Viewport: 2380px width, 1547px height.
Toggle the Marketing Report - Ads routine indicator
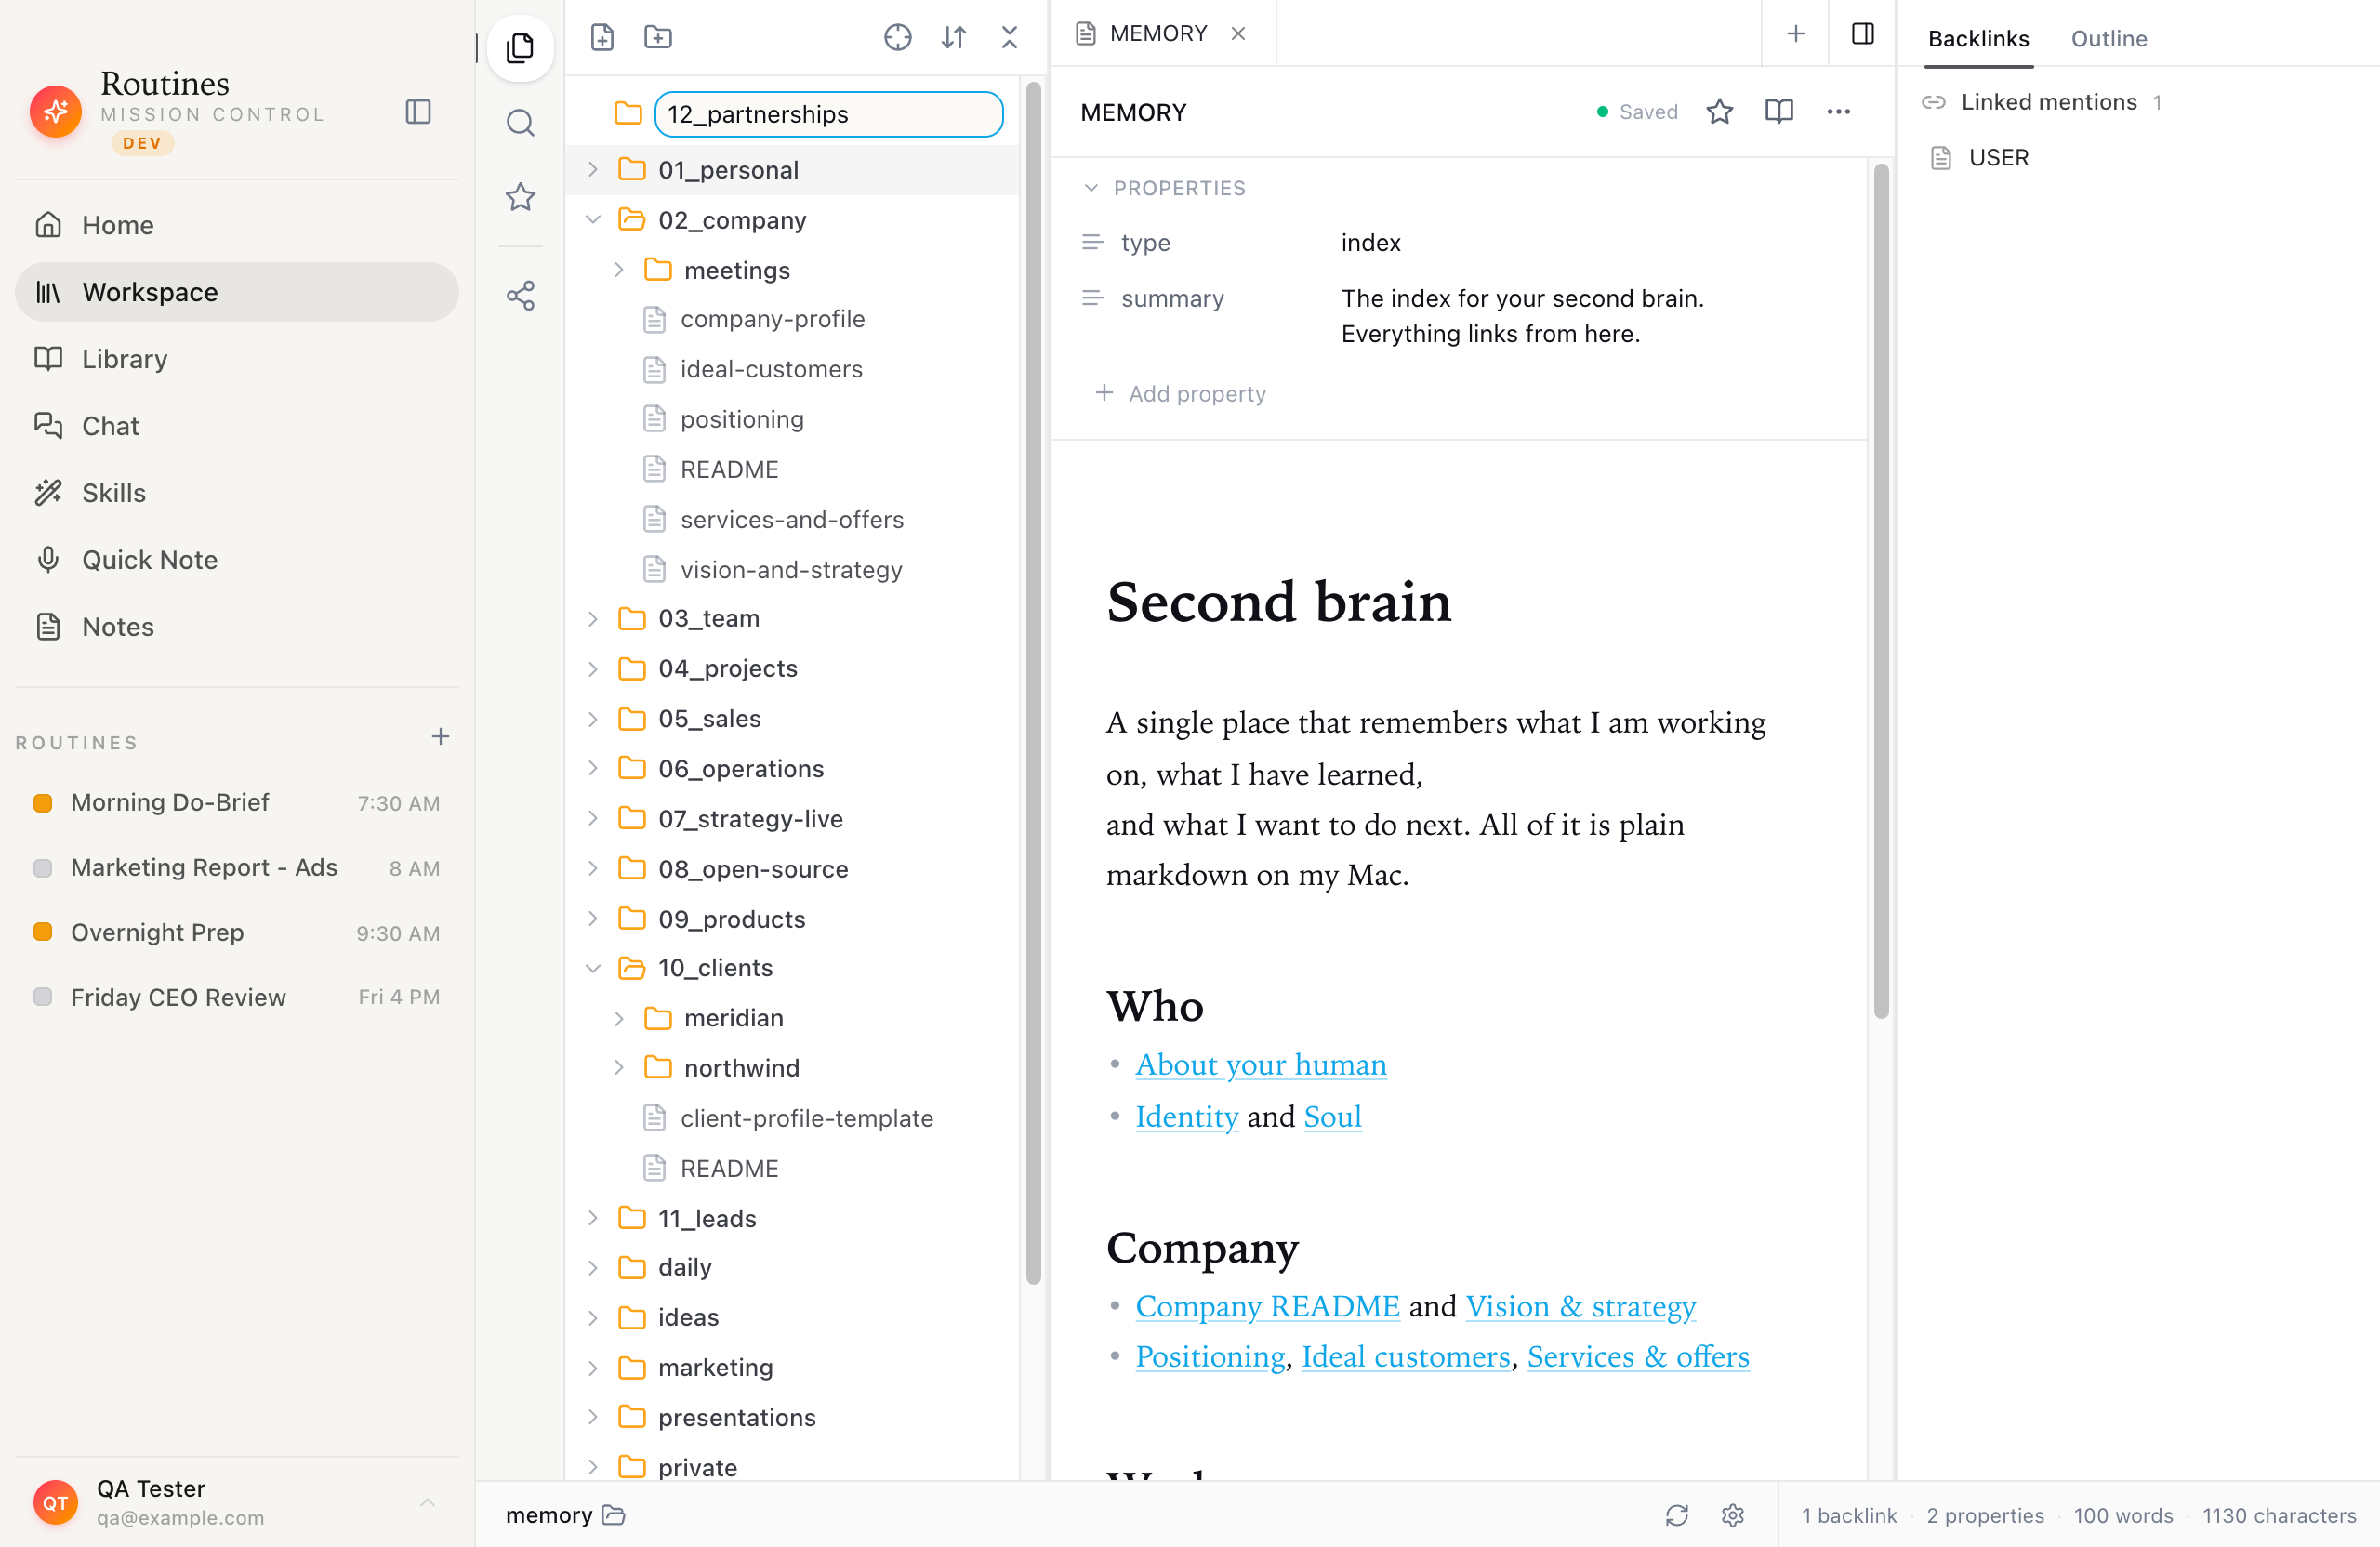[x=43, y=867]
